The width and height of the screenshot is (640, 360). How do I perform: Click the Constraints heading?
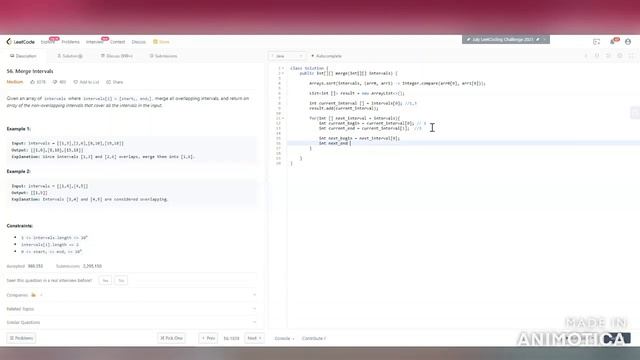pyautogui.click(x=20, y=226)
